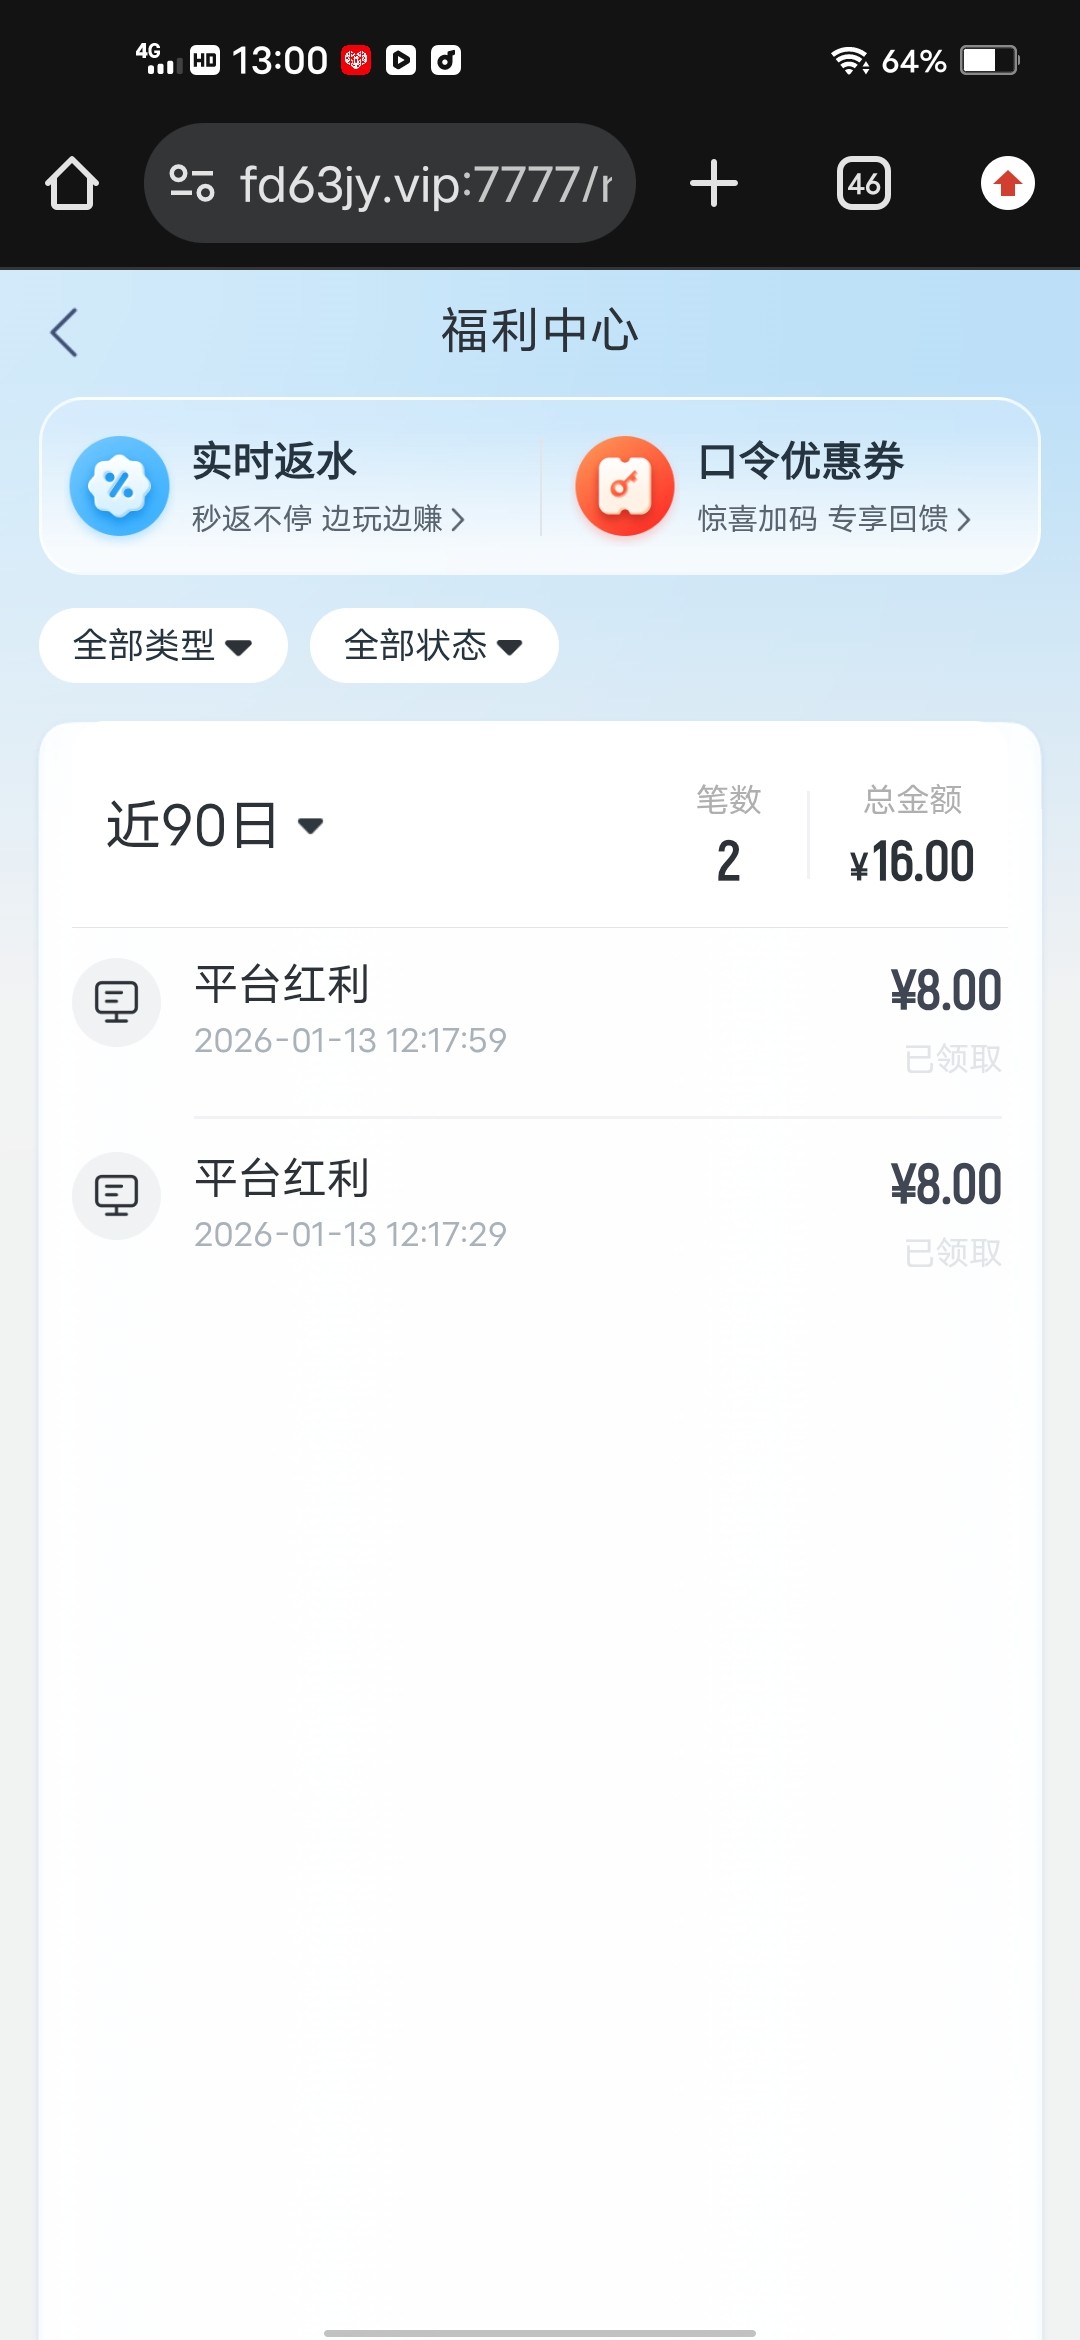1080x2340 pixels.
Task: Go back using the left chevron arrow
Action: click(64, 332)
